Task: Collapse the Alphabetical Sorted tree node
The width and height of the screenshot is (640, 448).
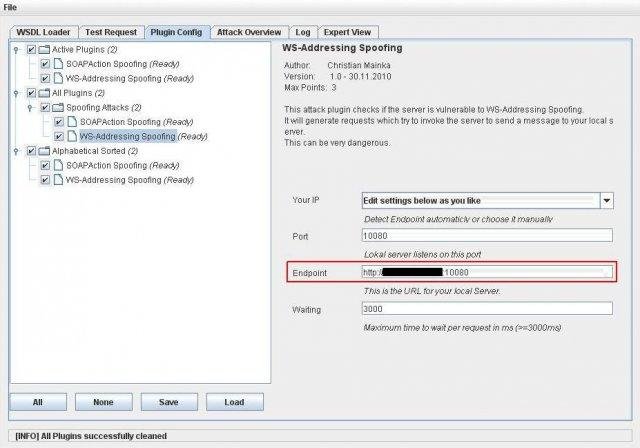Action: (16, 151)
